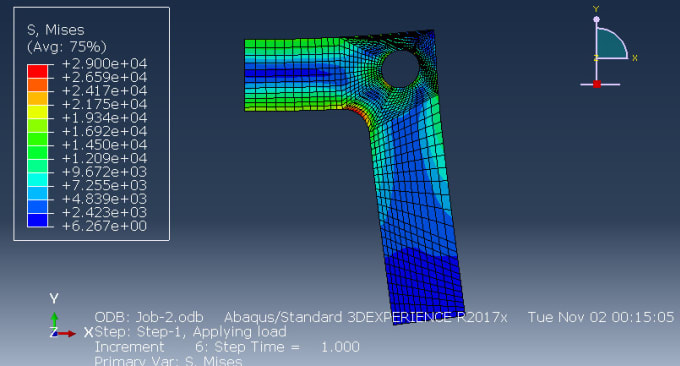Click legend value '+2.423e+03'
Screen dimensions: 680x366
click(x=105, y=212)
